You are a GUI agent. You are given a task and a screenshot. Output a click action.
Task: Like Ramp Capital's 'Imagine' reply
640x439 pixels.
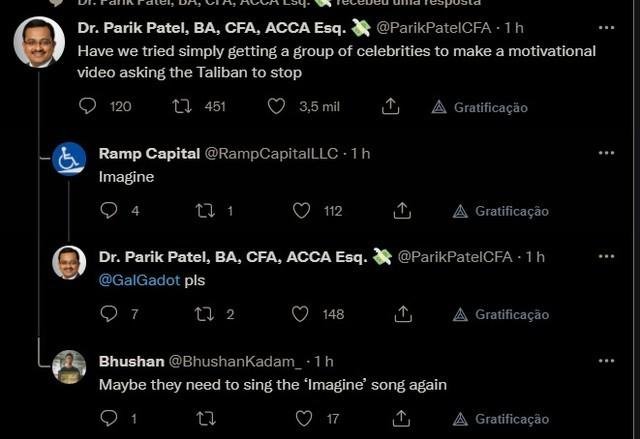pos(302,211)
